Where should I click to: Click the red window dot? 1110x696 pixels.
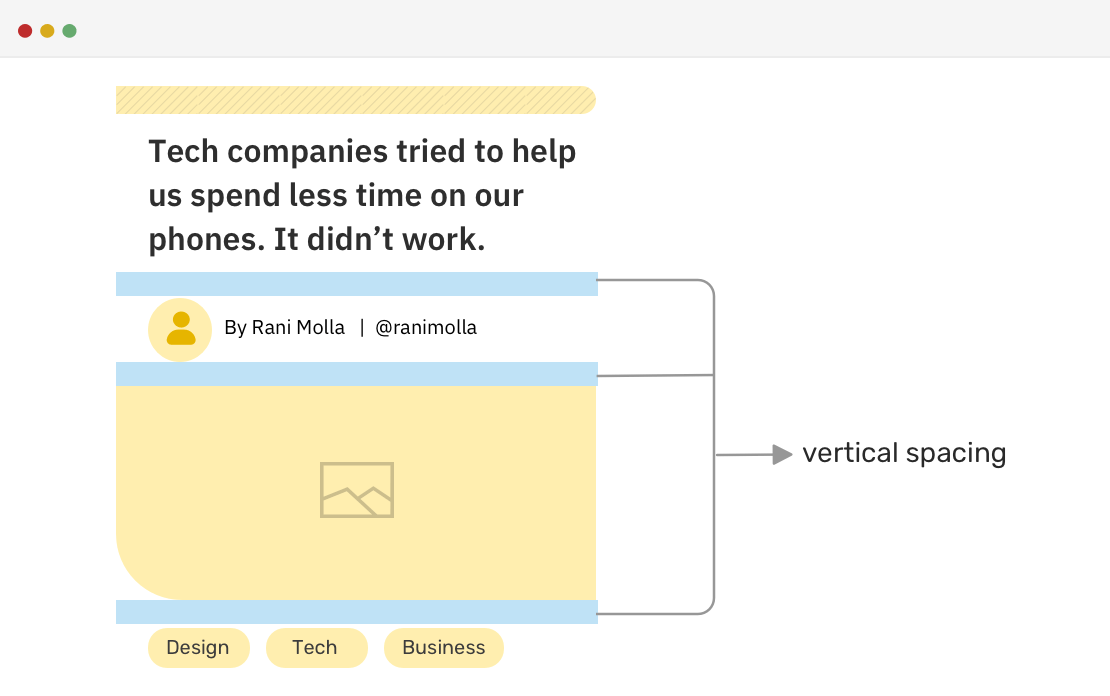point(25,31)
